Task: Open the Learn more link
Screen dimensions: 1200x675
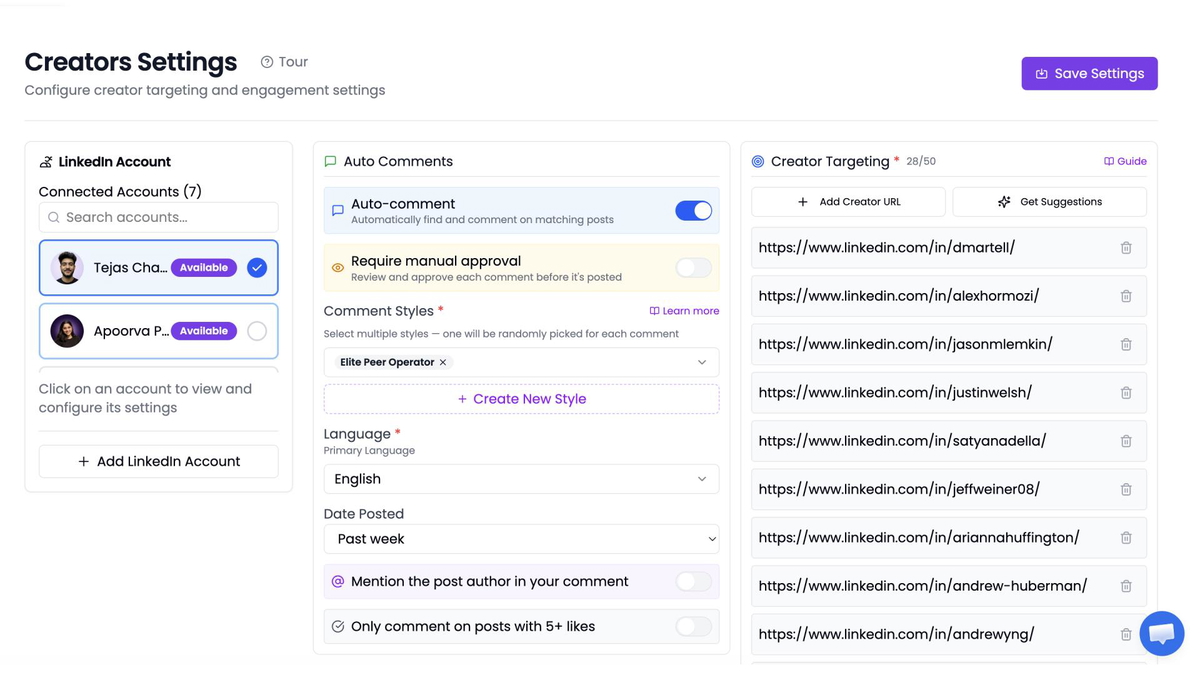Action: pyautogui.click(x=684, y=311)
